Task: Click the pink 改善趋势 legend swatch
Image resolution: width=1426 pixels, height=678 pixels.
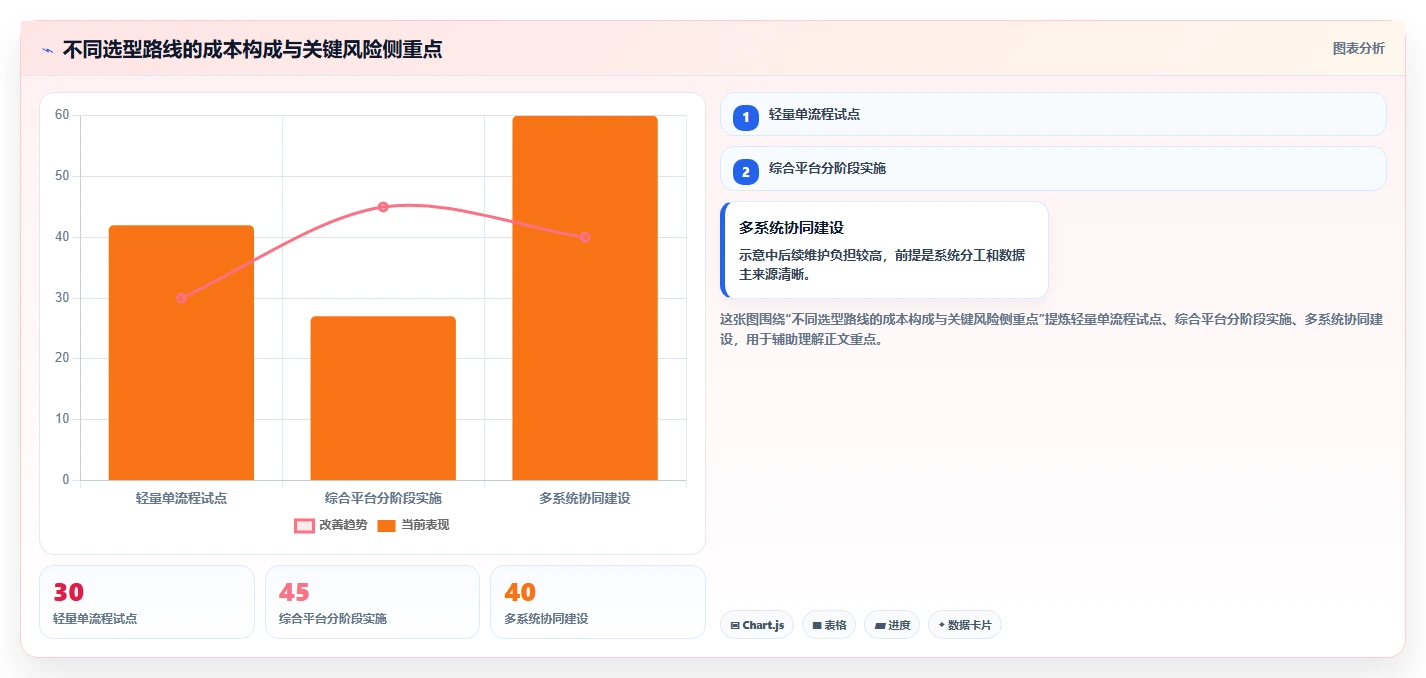Action: pos(304,526)
